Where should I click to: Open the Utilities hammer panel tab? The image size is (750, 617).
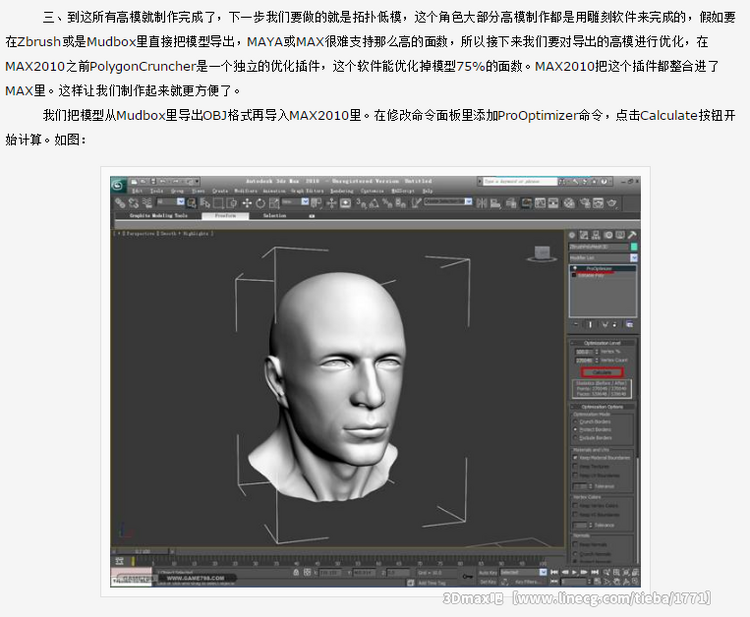632,235
